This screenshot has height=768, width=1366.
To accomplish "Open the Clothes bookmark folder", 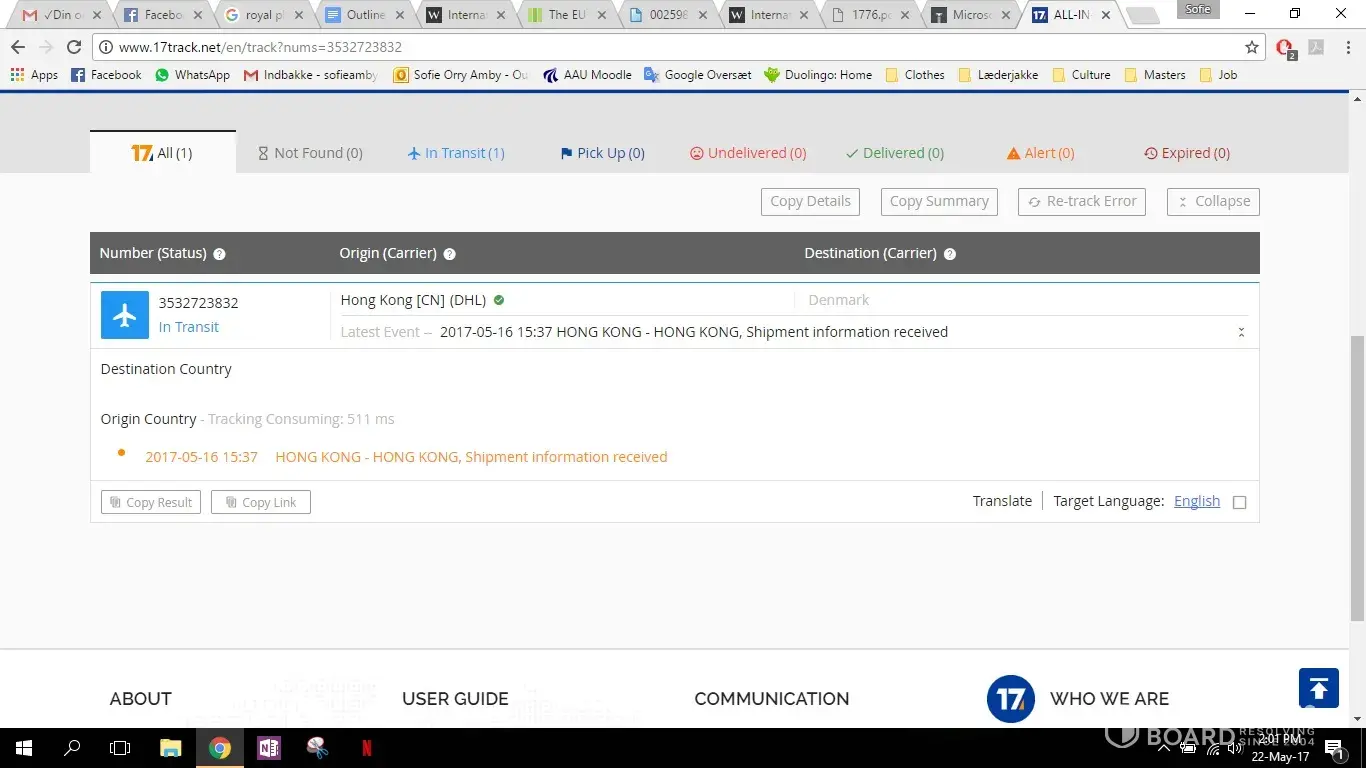I will coord(915,75).
